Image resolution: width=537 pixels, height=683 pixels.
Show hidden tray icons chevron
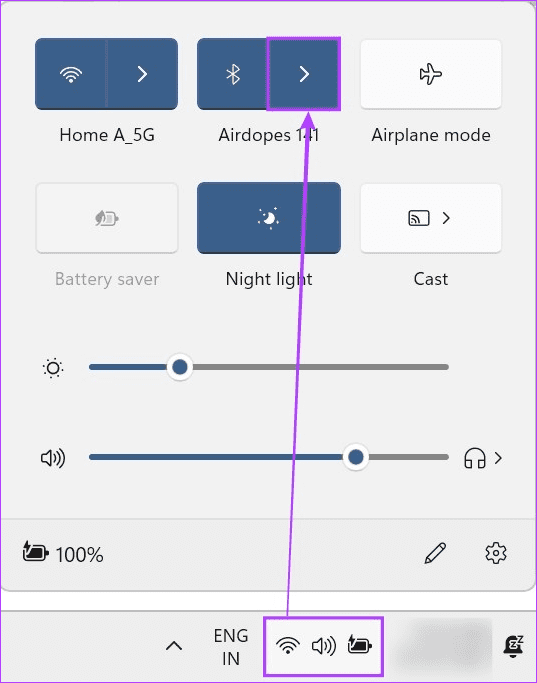[174, 646]
